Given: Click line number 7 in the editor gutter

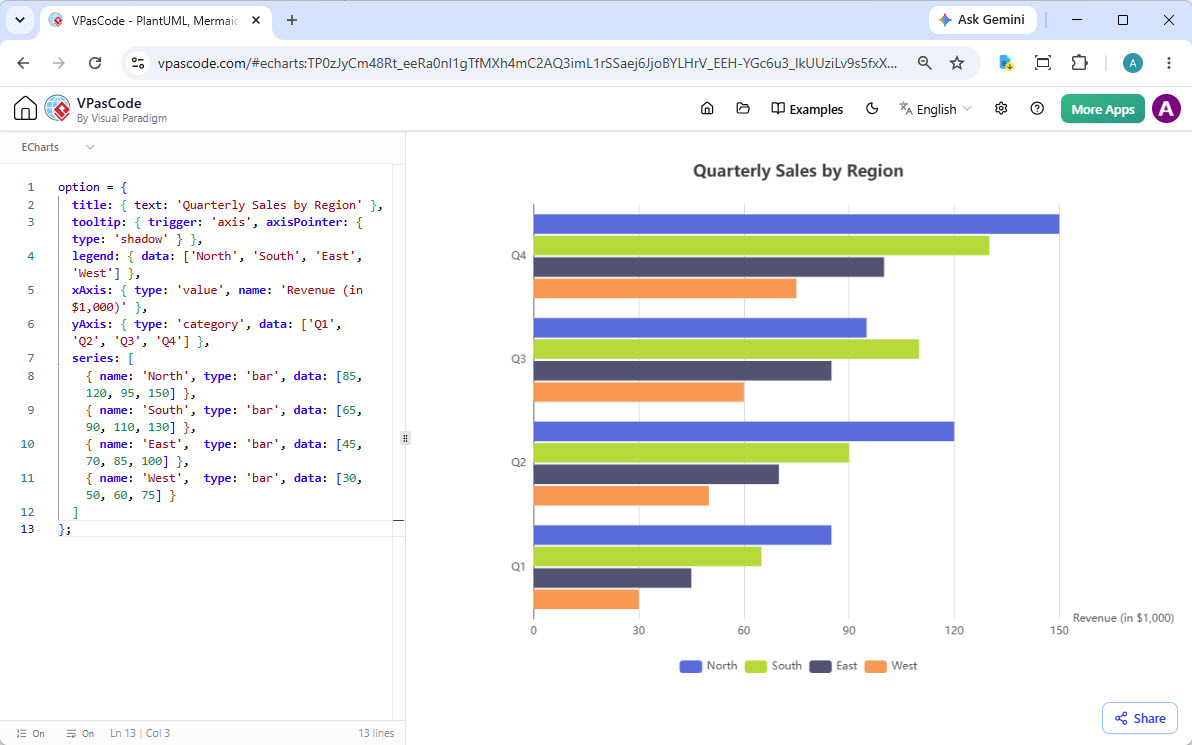Looking at the screenshot, I should (x=30, y=358).
